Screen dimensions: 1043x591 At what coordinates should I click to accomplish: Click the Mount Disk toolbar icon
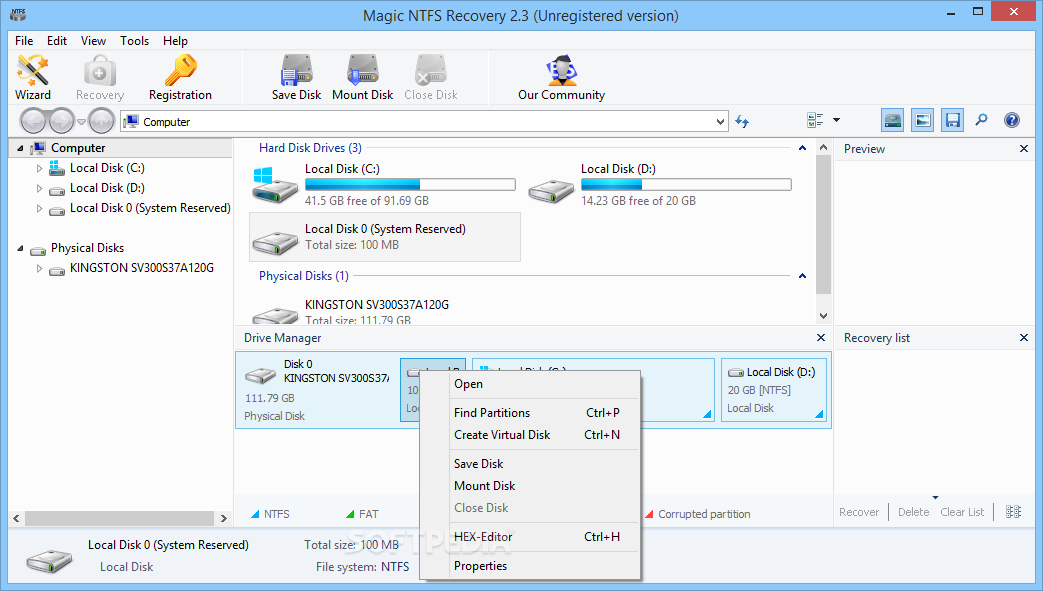click(363, 77)
